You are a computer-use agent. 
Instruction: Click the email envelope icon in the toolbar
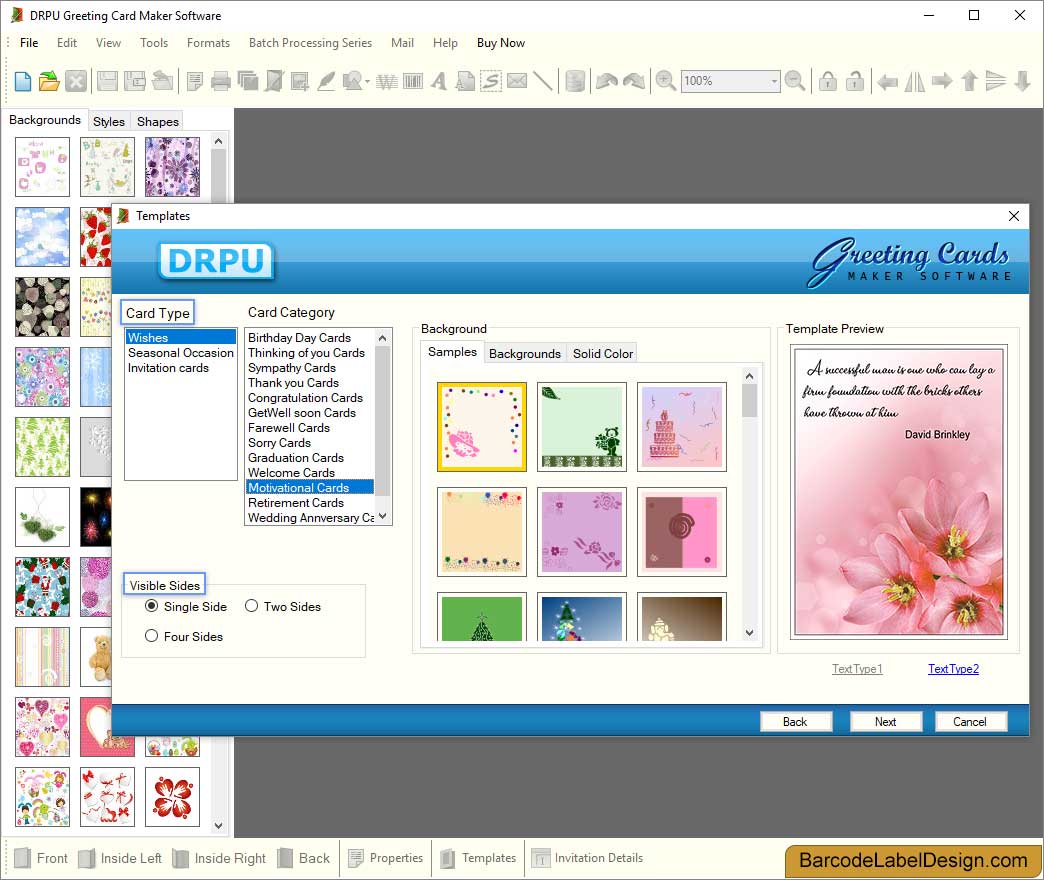coord(517,81)
